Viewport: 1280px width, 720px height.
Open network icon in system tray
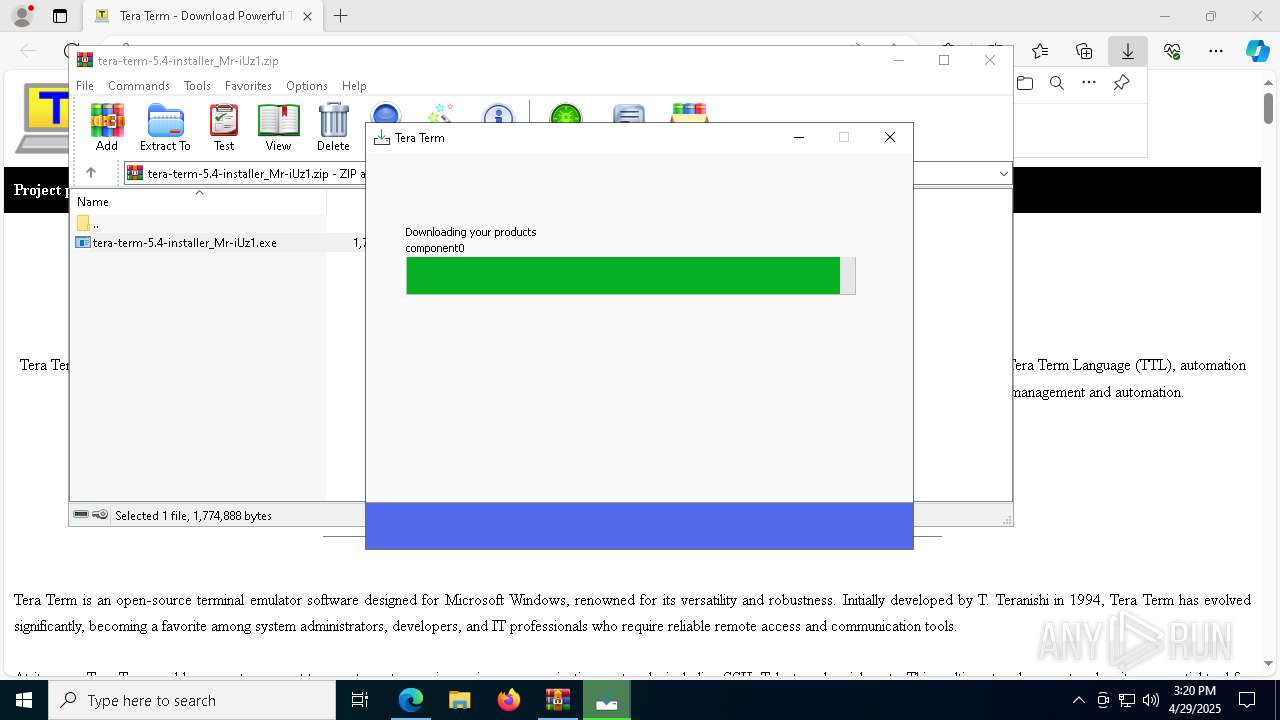click(1127, 701)
